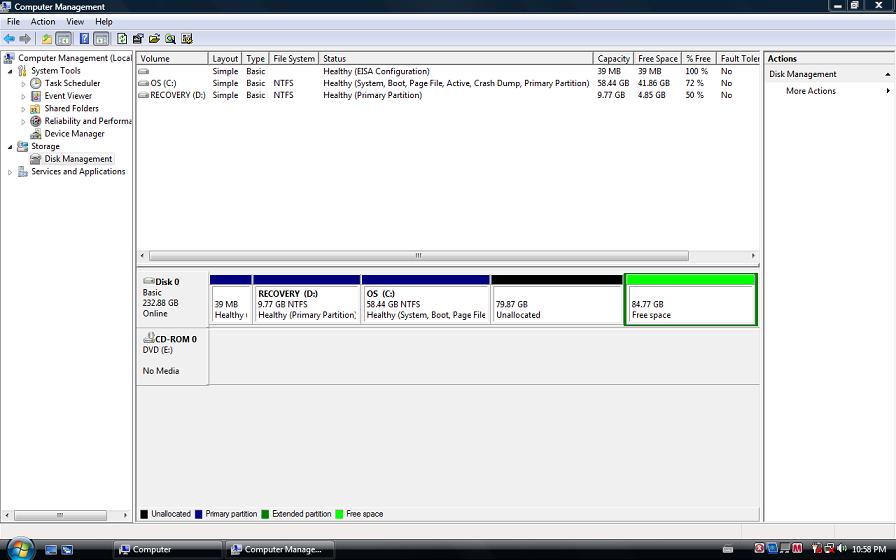Open the Action menu

43,22
